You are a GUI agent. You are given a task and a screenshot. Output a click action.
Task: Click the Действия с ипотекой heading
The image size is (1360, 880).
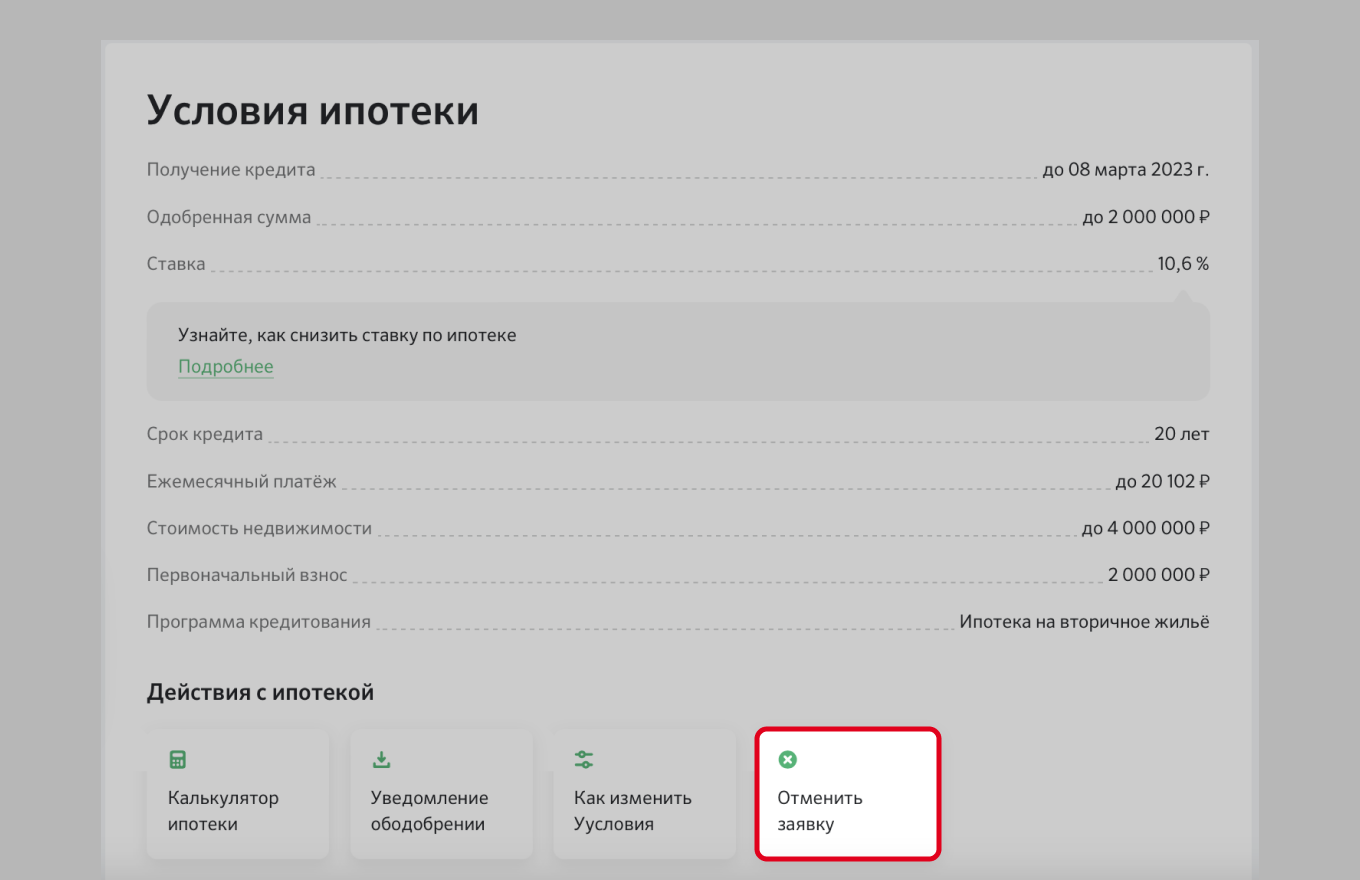pyautogui.click(x=260, y=692)
